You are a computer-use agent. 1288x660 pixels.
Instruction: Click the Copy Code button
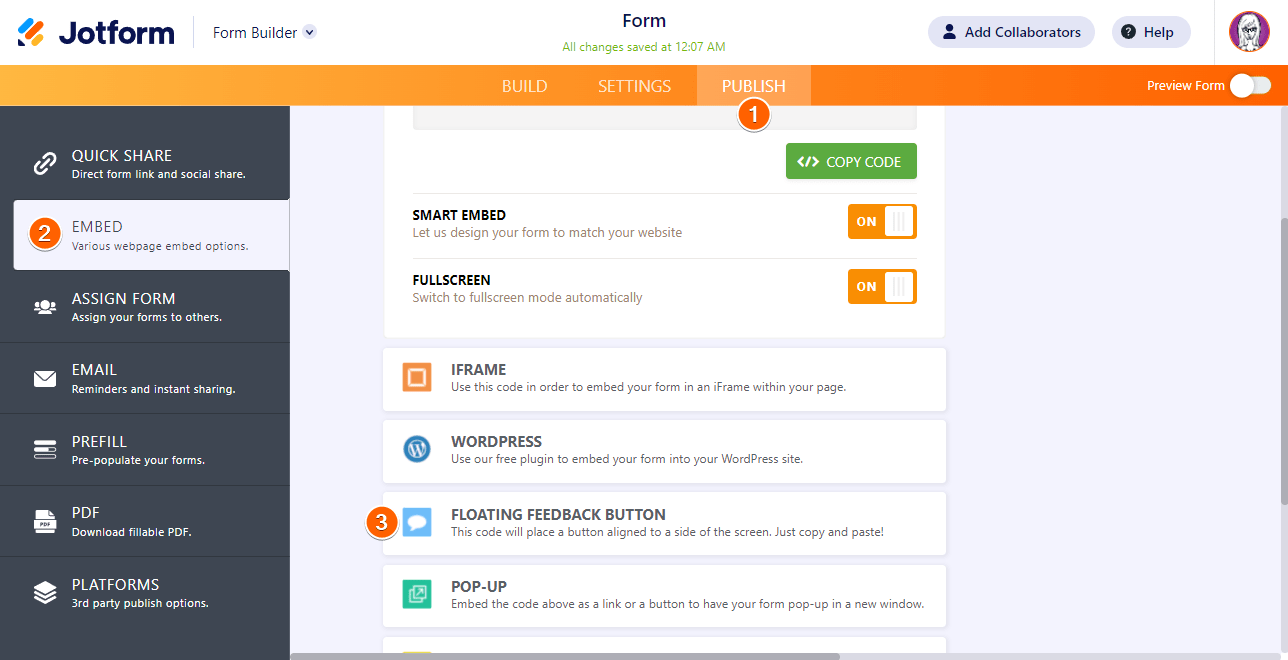point(851,161)
